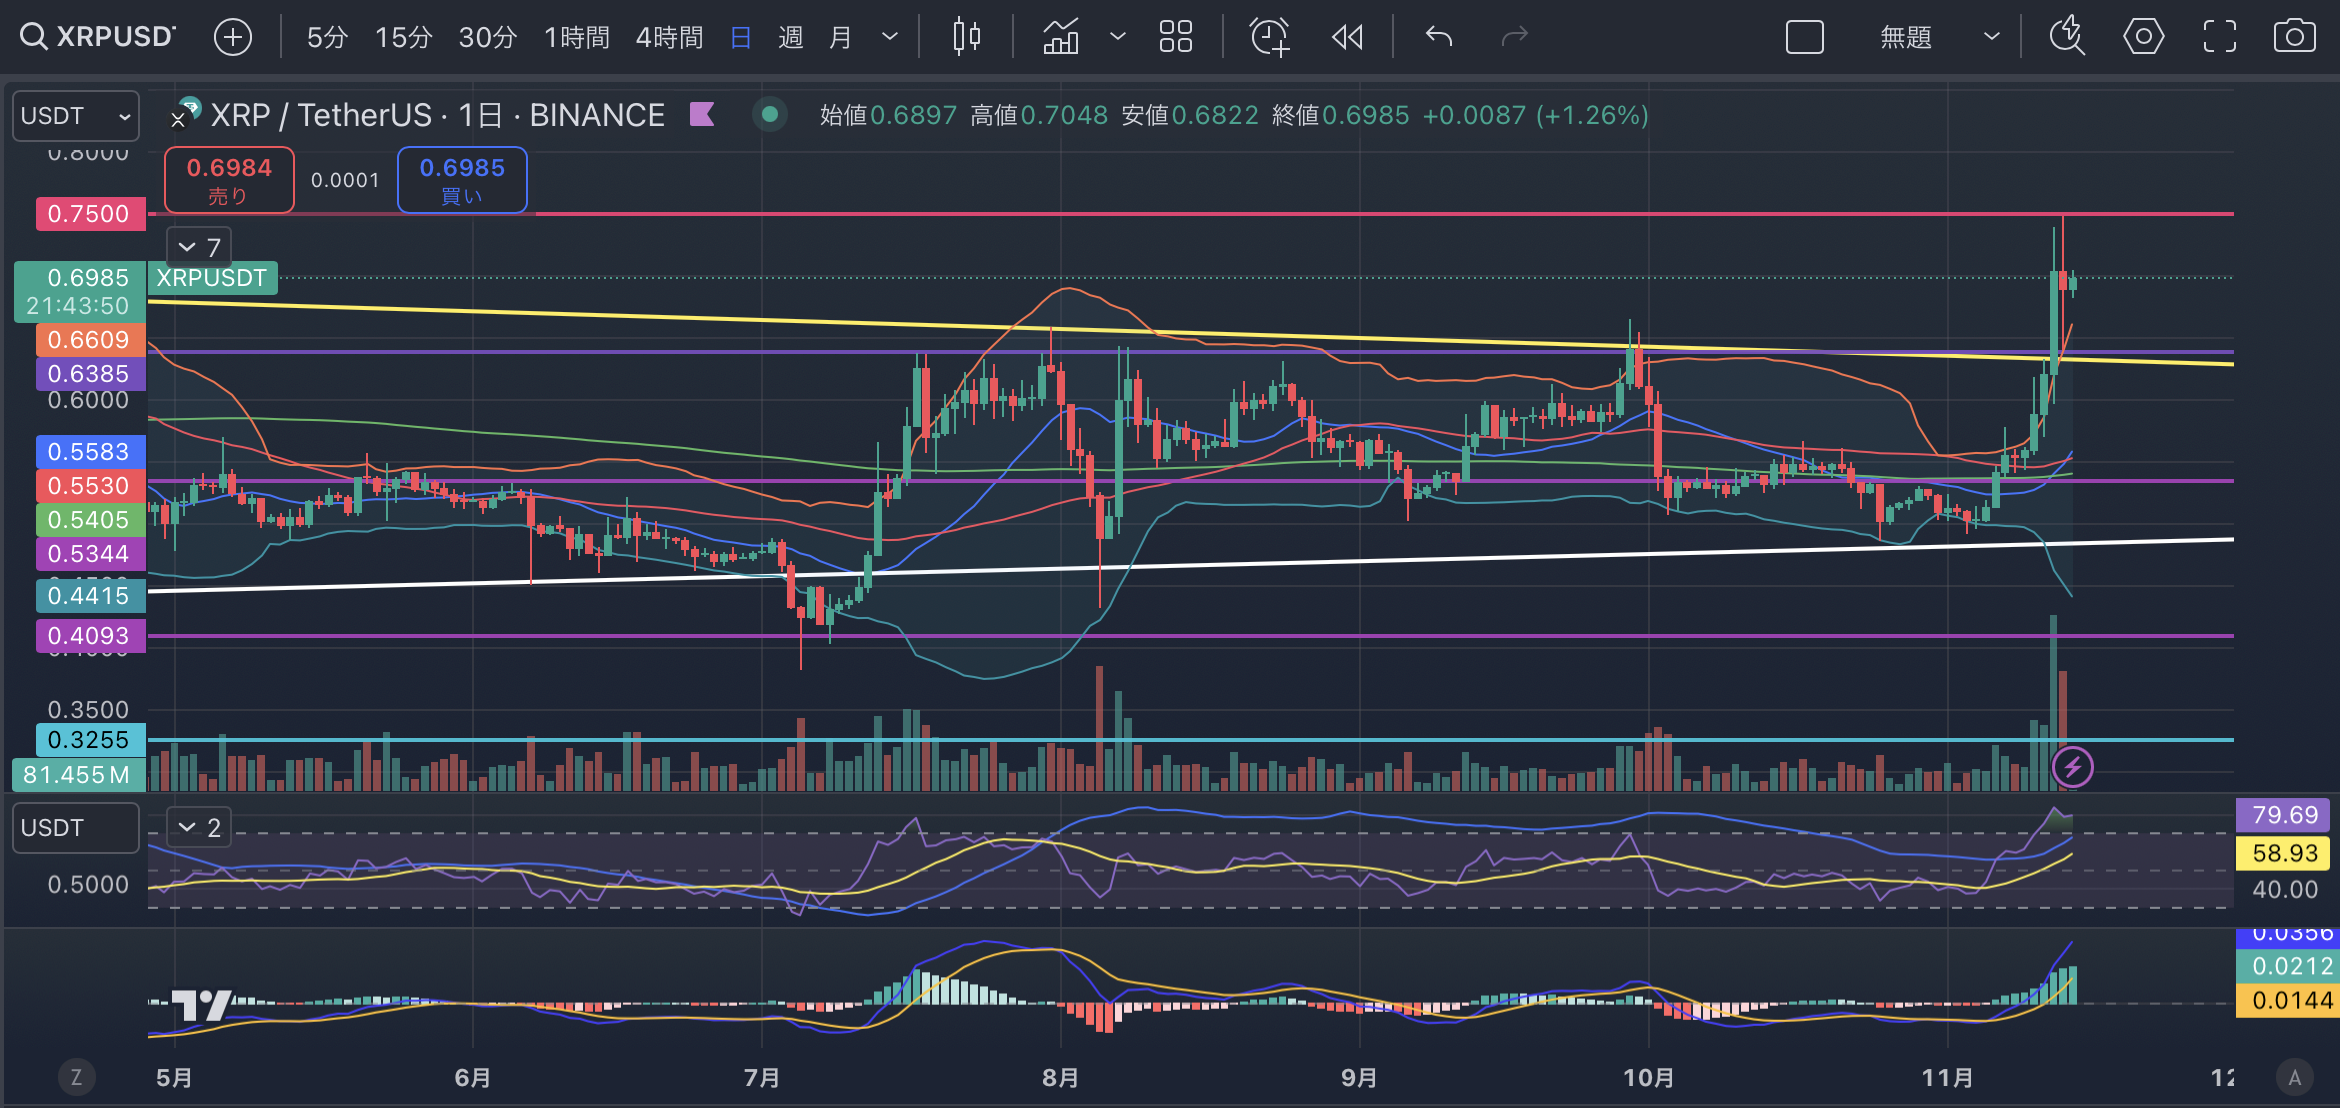Open the indicators menu icon
Screen dimensions: 2340x1108
1061,37
